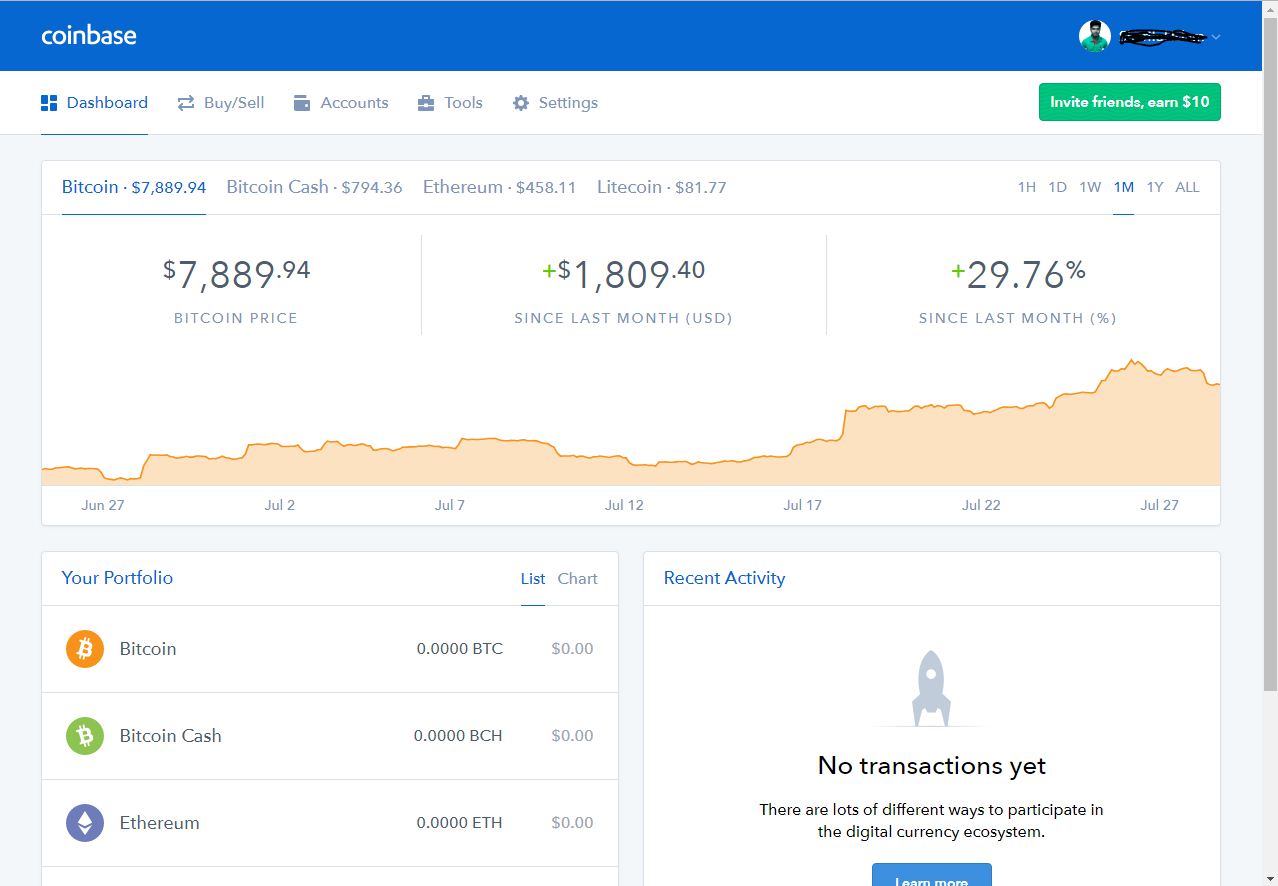The image size is (1278, 886).
Task: Click the Tools briefcase icon
Action: [426, 103]
